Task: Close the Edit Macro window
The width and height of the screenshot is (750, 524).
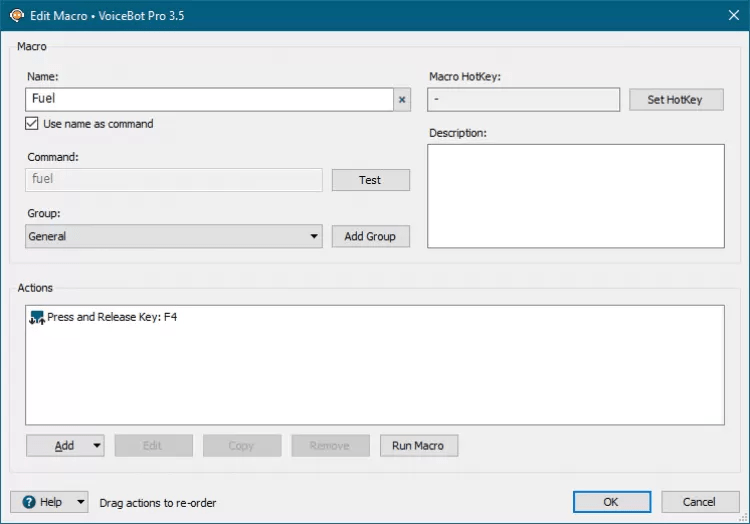Action: 727,15
